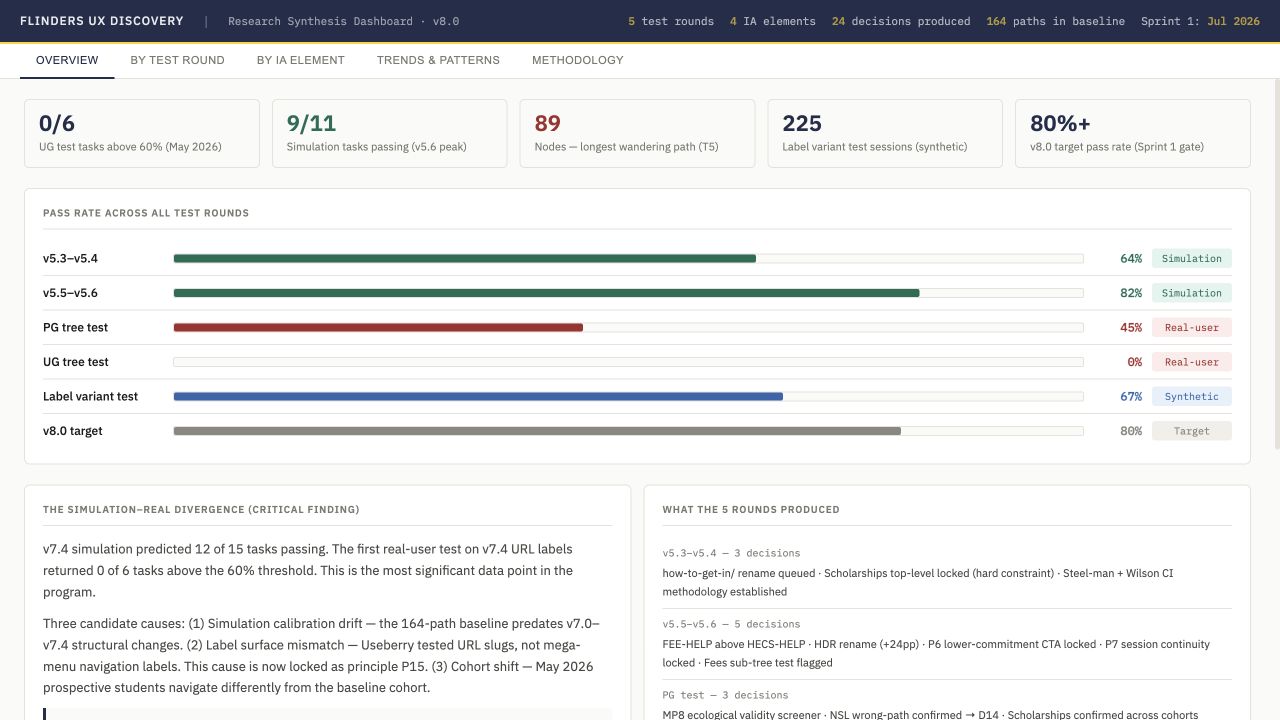Click the 64% value

[1131, 259]
